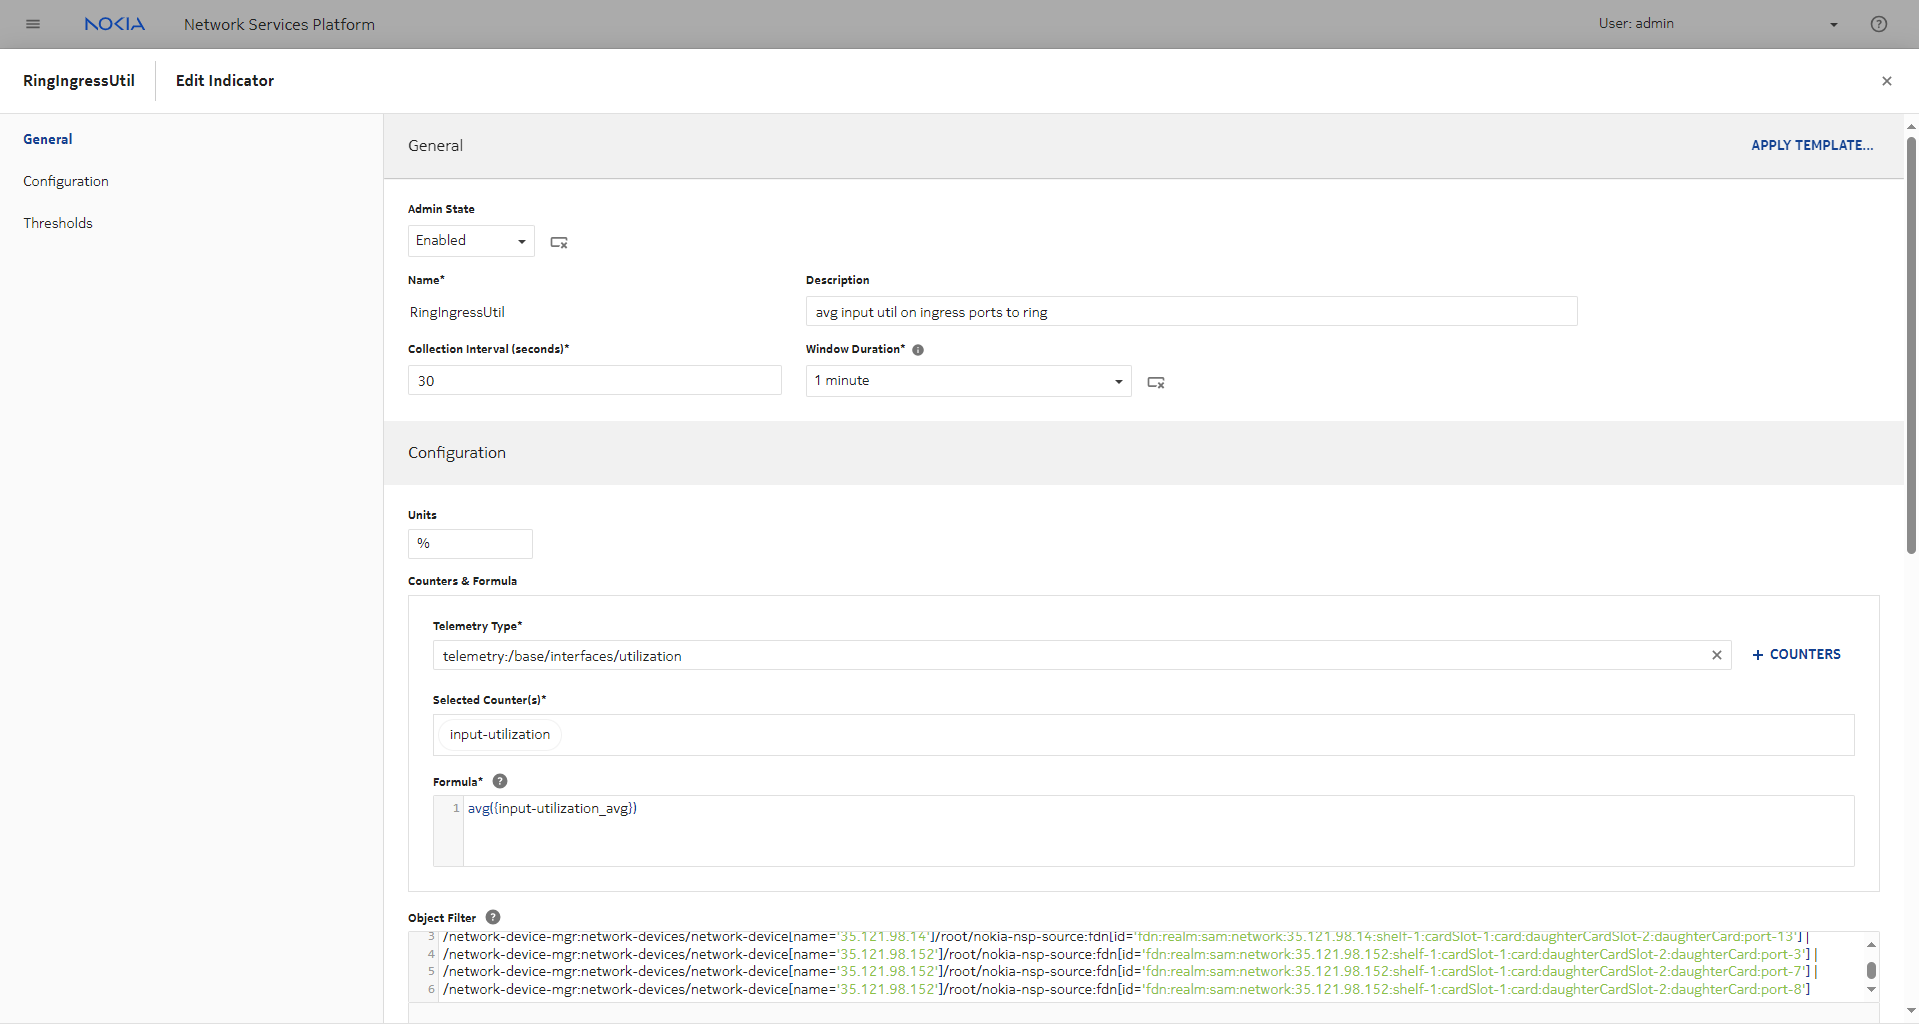Close the Edit Indicator panel
1919x1033 pixels.
coord(1887,81)
